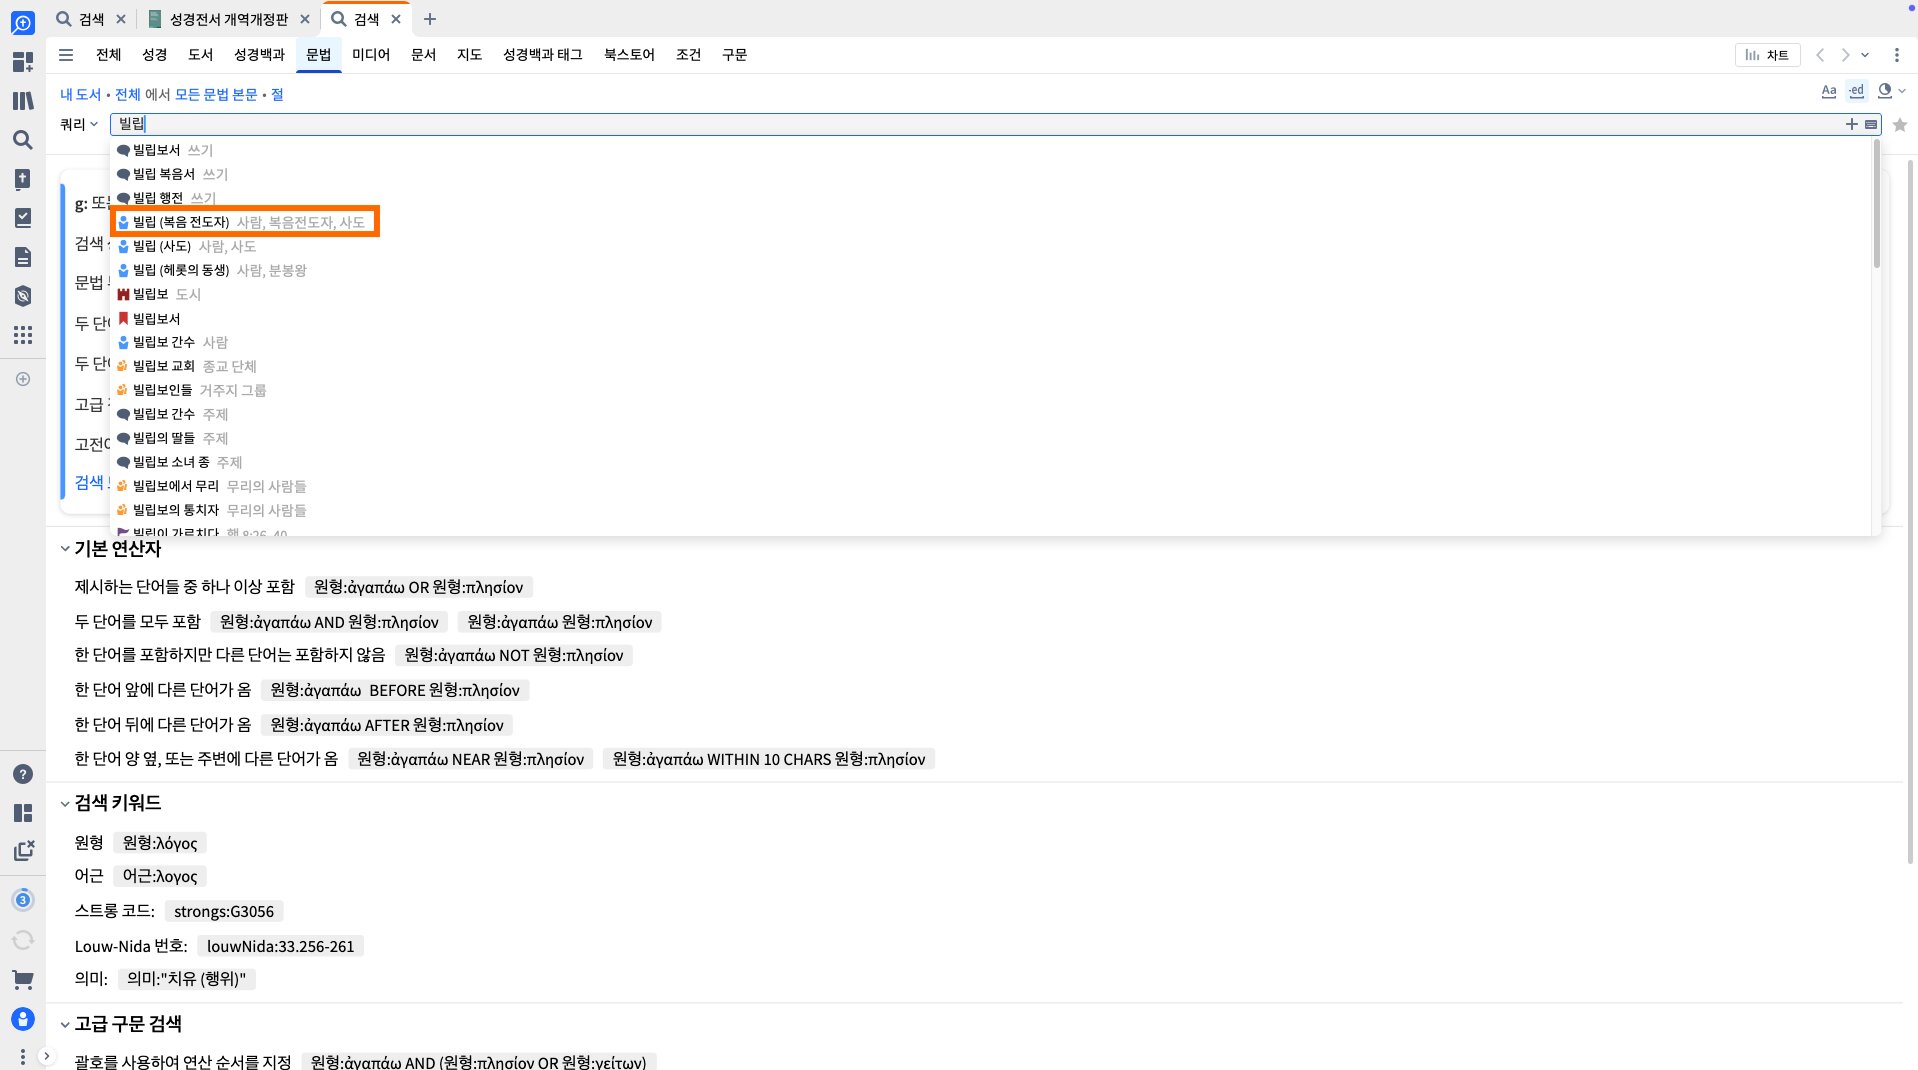Viewport: 1918px width, 1070px height.
Task: Switch to the 북스토어 search tab
Action: 629,55
